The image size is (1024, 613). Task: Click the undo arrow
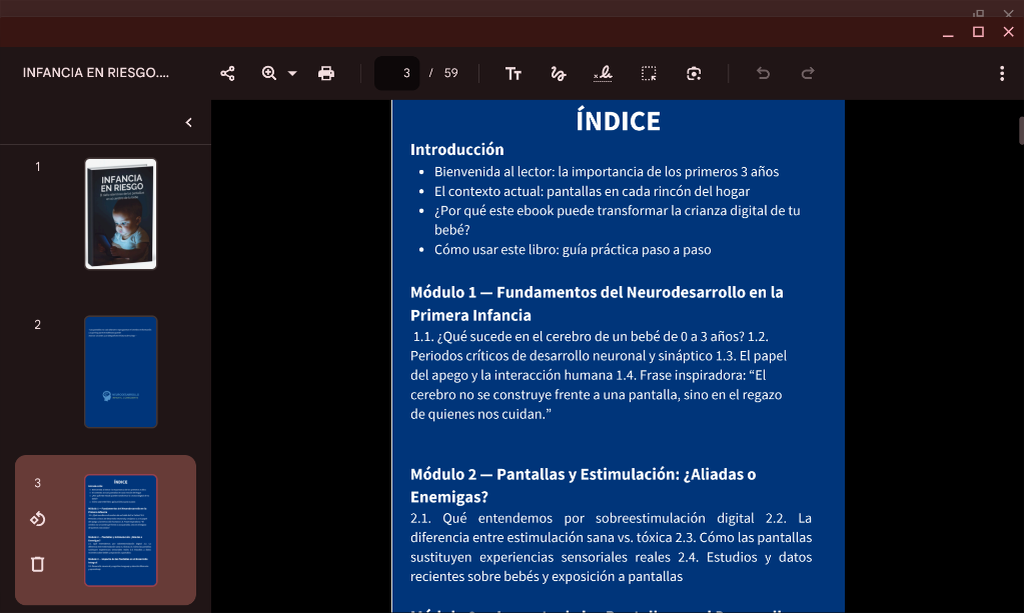[763, 73]
